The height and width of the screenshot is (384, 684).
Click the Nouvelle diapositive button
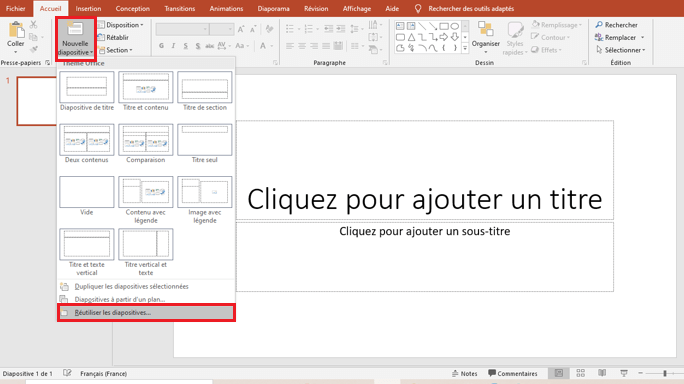click(x=75, y=39)
